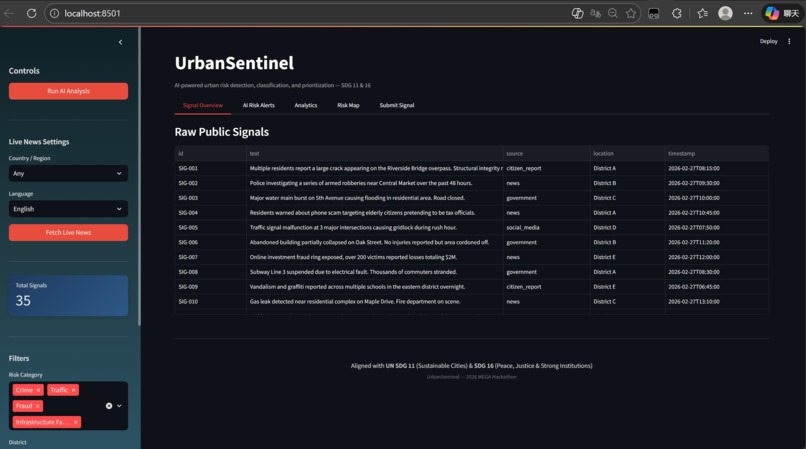
Task: Sort table by the location column header
Action: 627,153
